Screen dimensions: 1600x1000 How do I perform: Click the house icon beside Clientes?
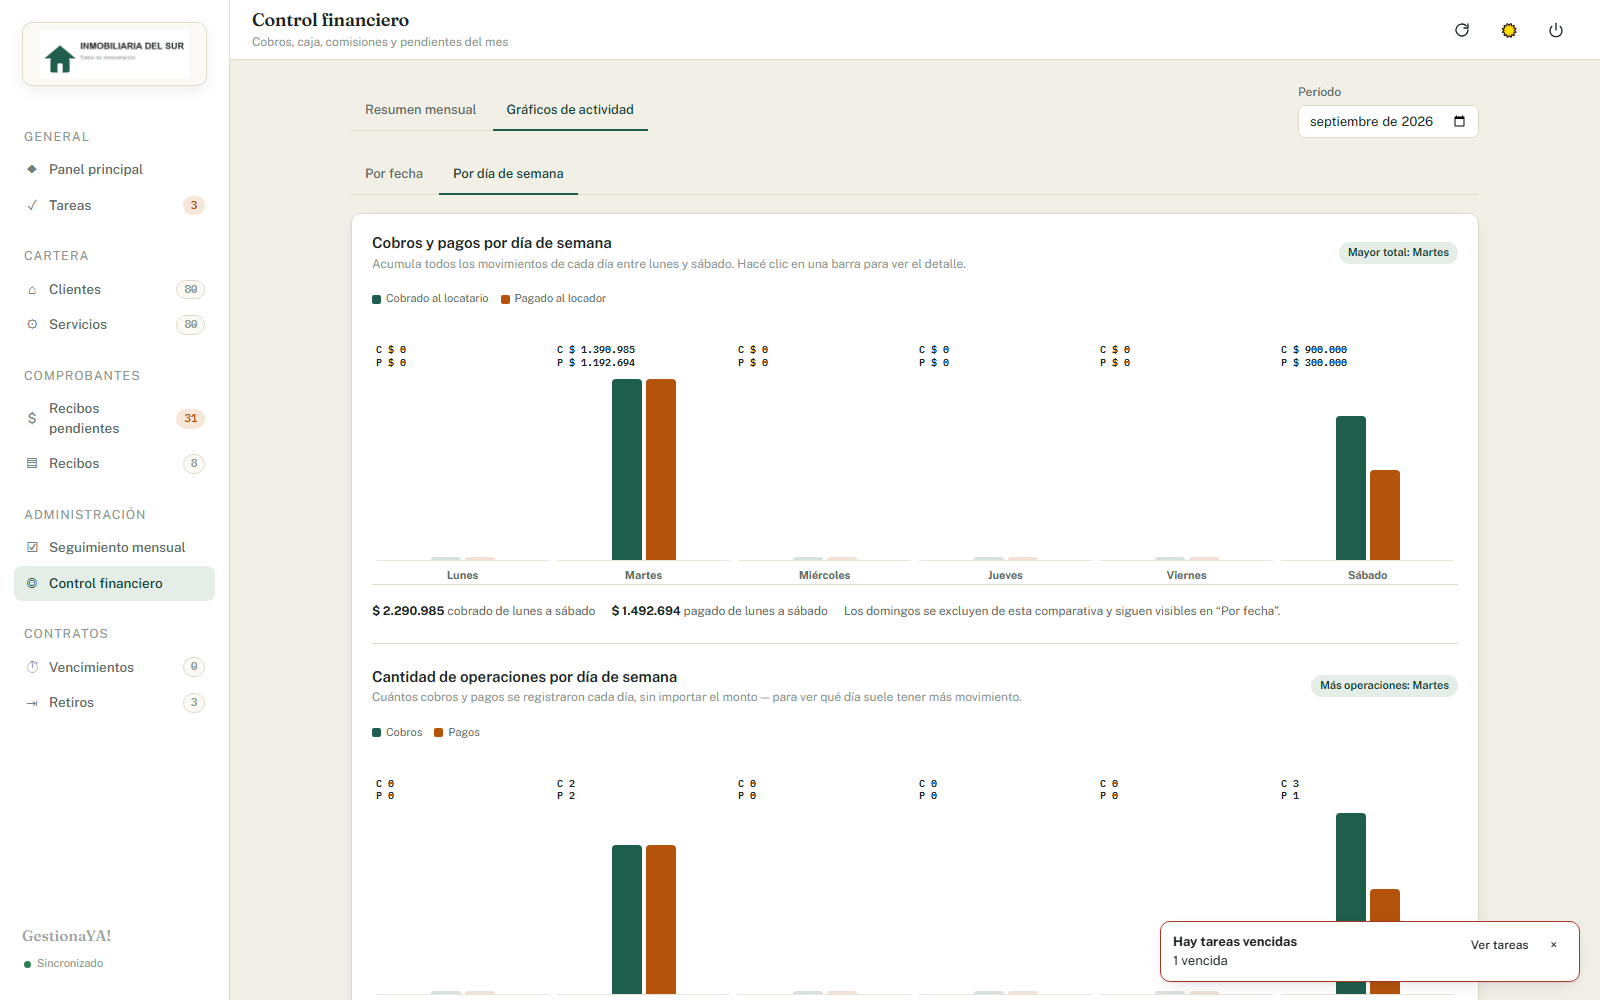(32, 289)
